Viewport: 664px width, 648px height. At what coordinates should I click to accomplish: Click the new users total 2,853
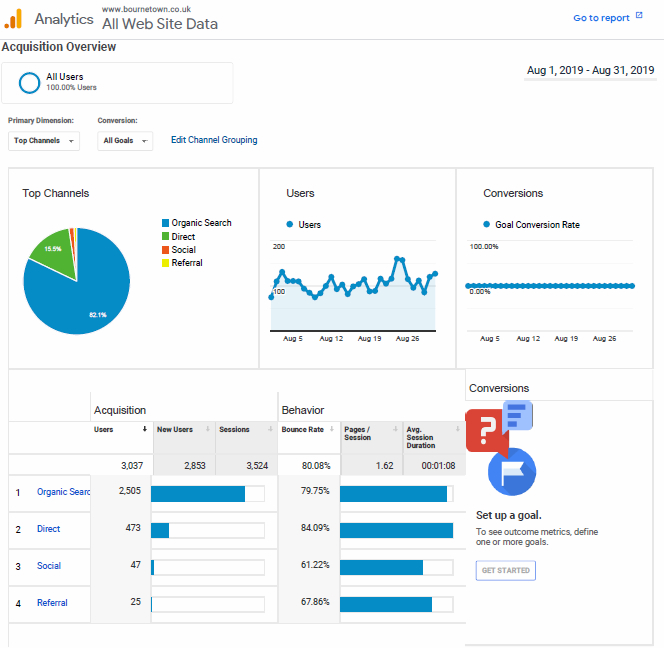pos(195,466)
